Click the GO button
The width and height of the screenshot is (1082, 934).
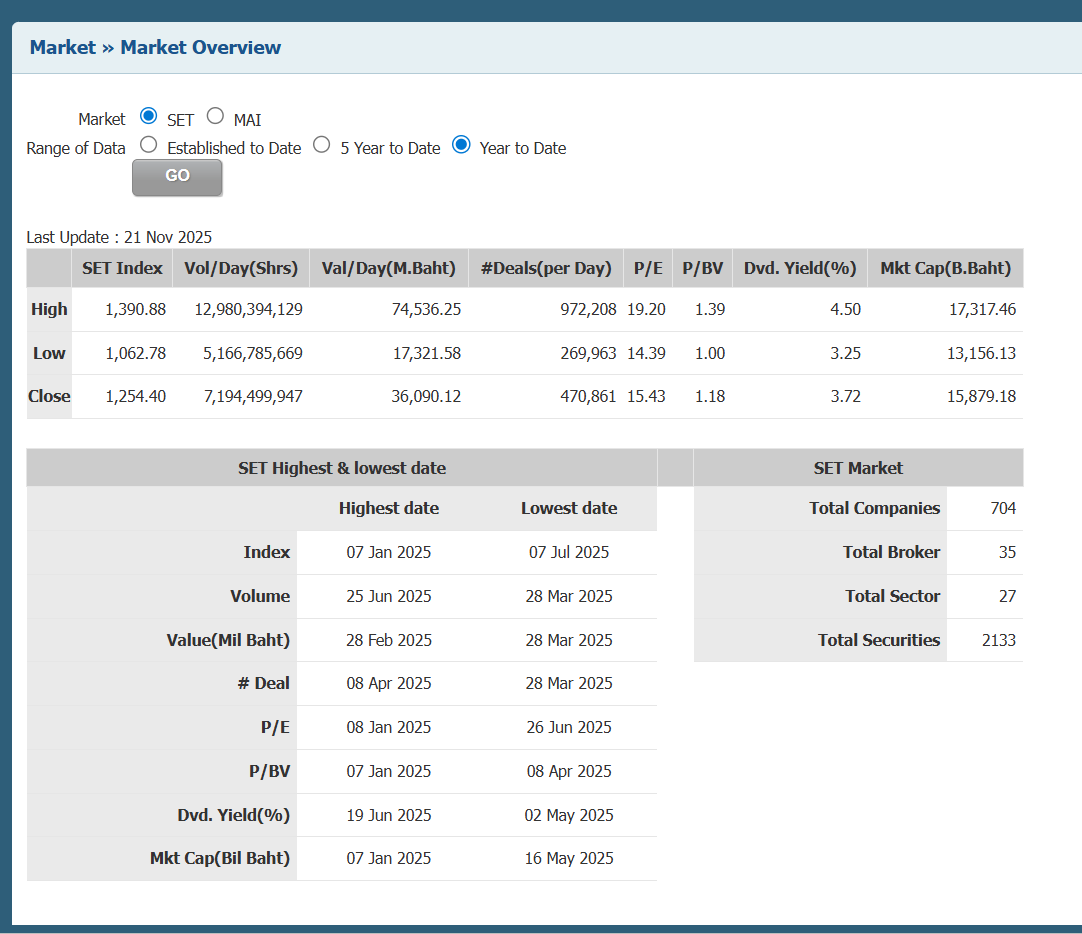point(177,177)
